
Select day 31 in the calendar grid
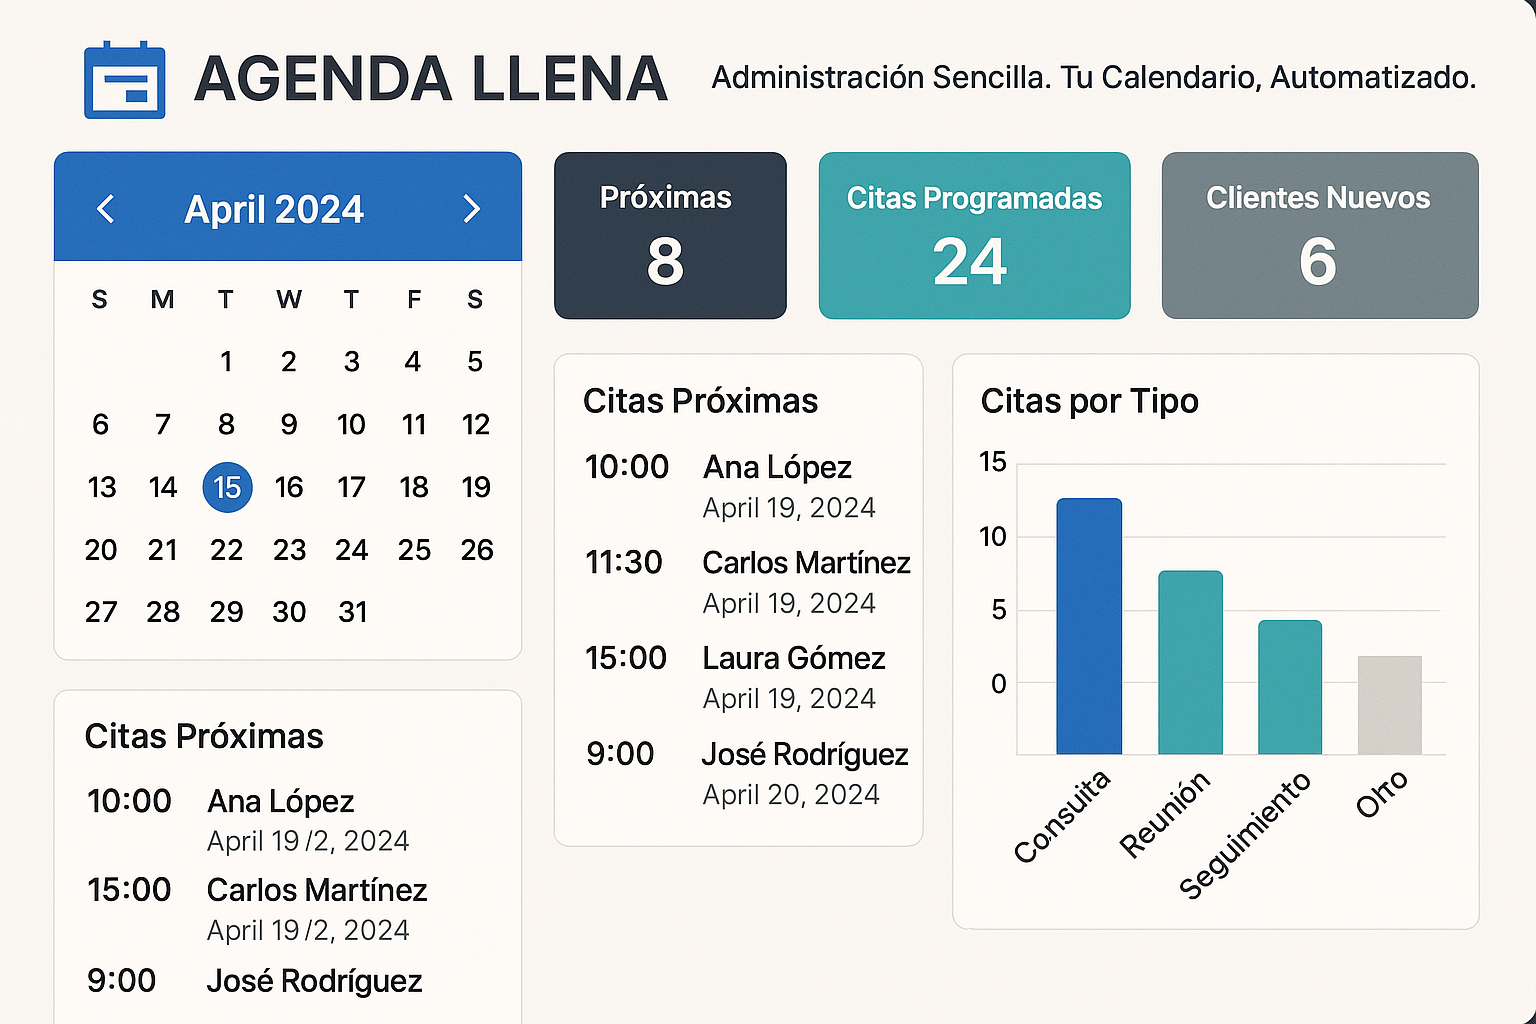tap(352, 612)
